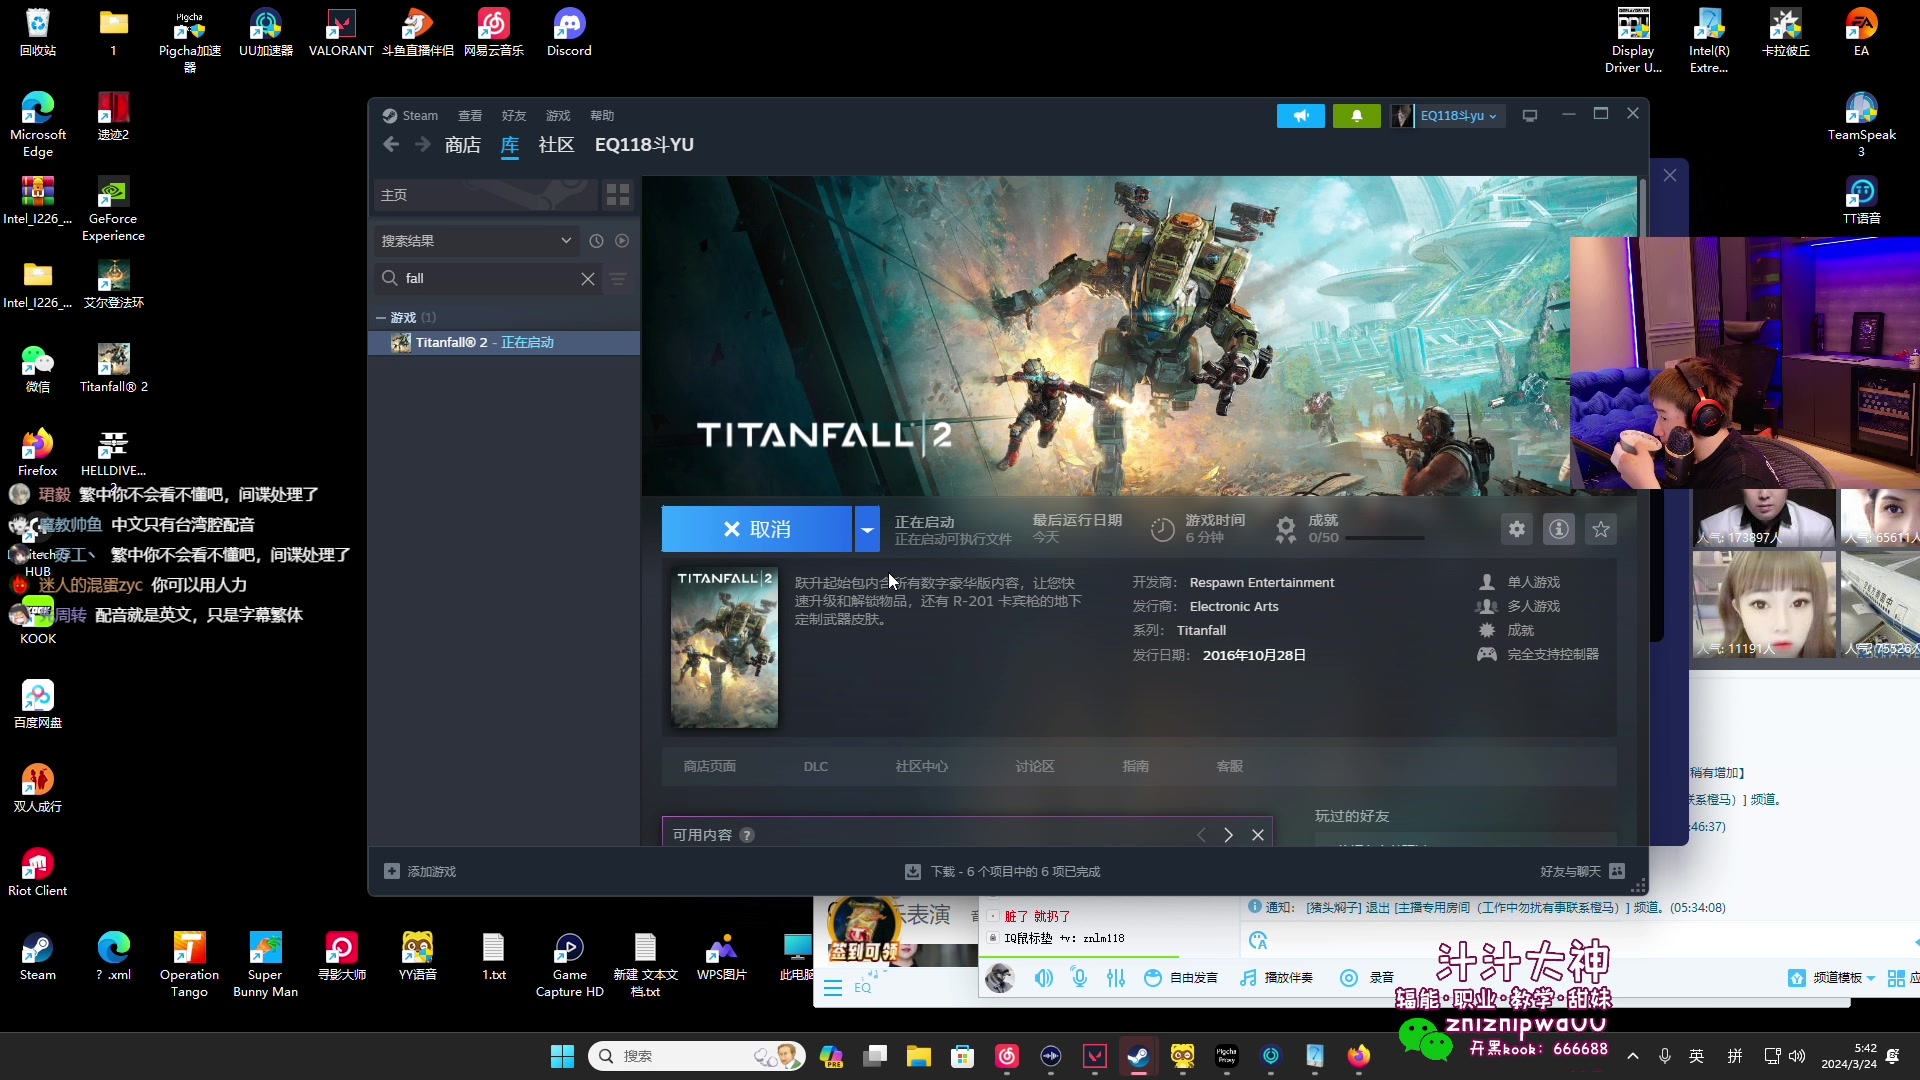The height and width of the screenshot is (1080, 1920).
Task: Click the fall search input field
Action: tap(490, 279)
